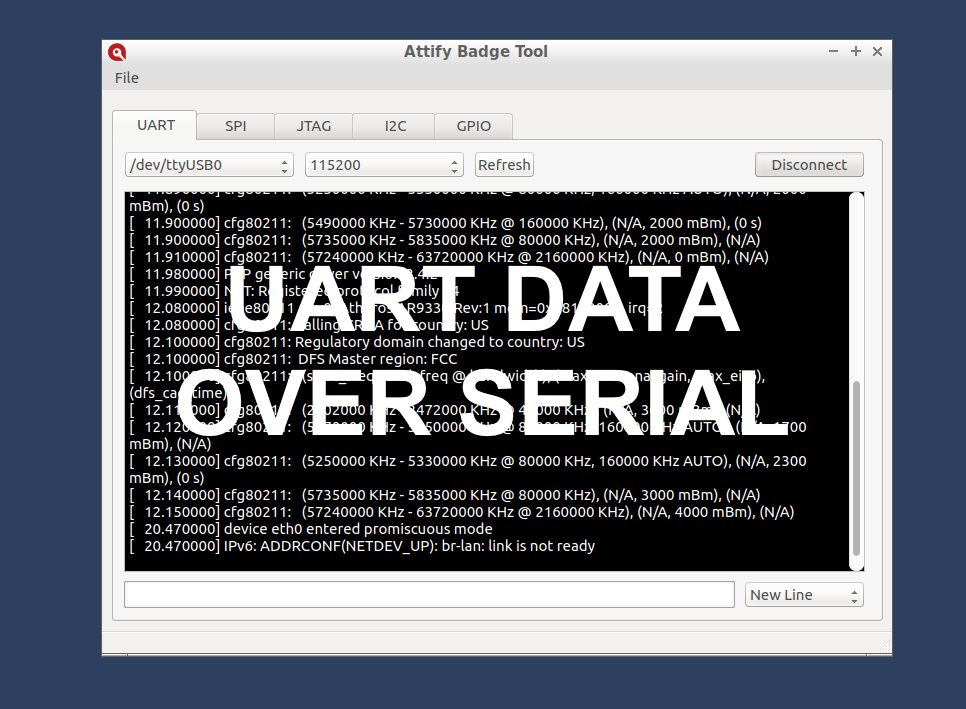Open the File menu
966x709 pixels.
126,78
